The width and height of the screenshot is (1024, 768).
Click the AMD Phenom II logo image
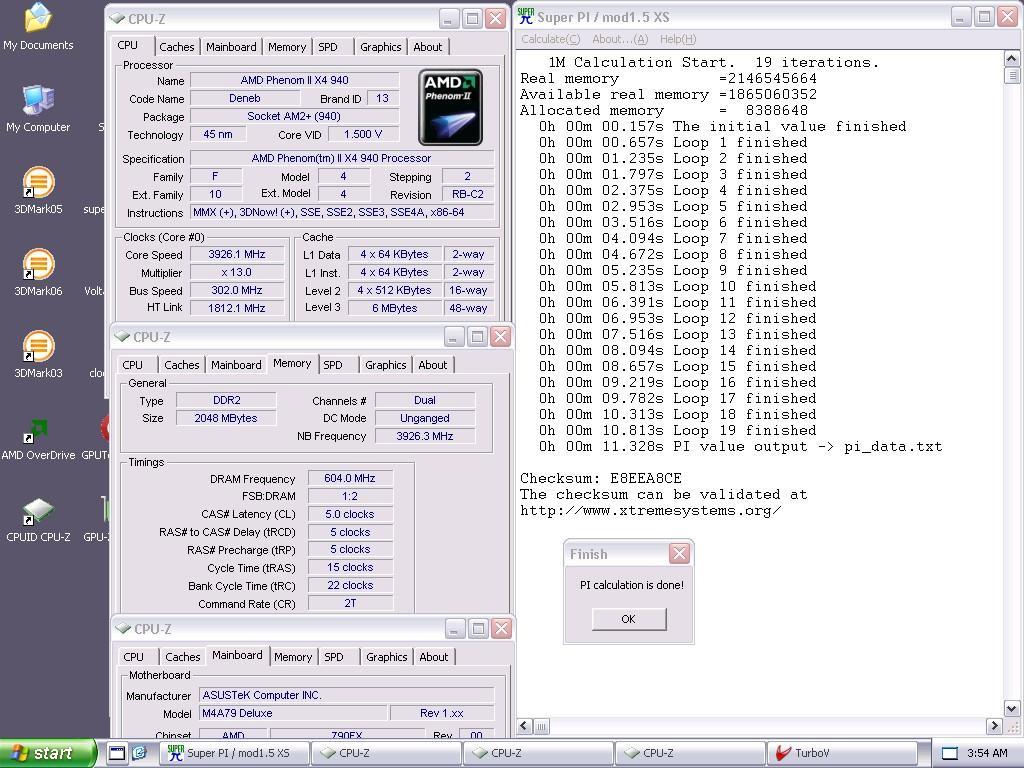(450, 107)
